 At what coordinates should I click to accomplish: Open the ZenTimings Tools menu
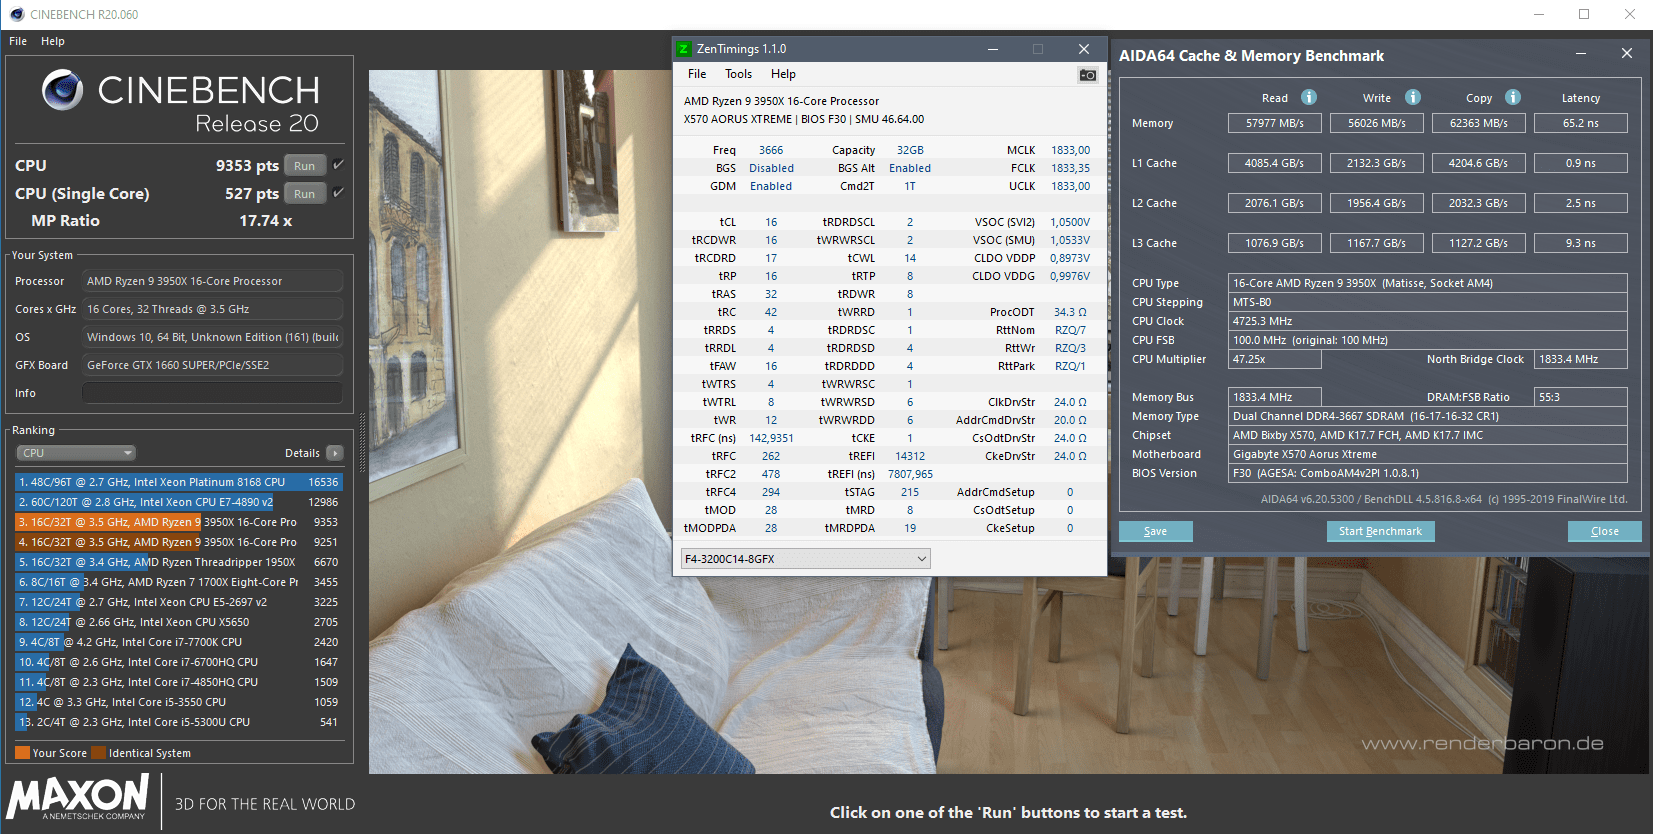point(739,74)
